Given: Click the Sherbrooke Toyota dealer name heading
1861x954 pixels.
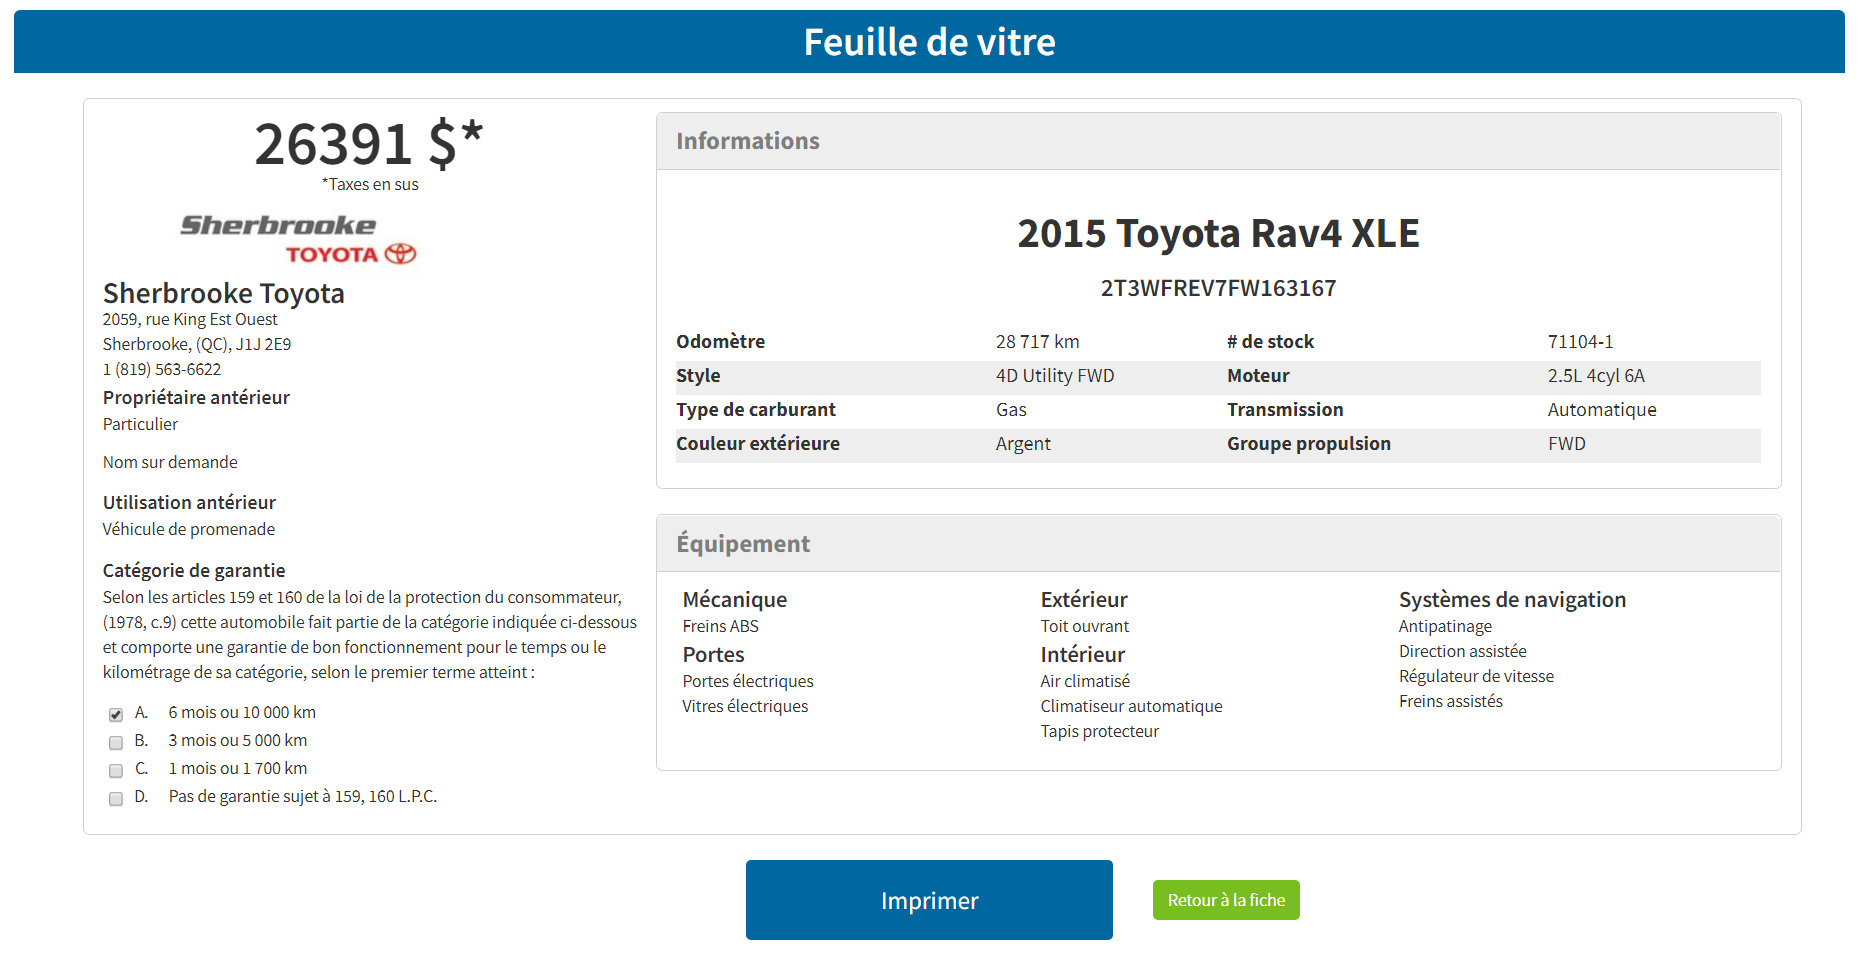Looking at the screenshot, I should pyautogui.click(x=223, y=293).
